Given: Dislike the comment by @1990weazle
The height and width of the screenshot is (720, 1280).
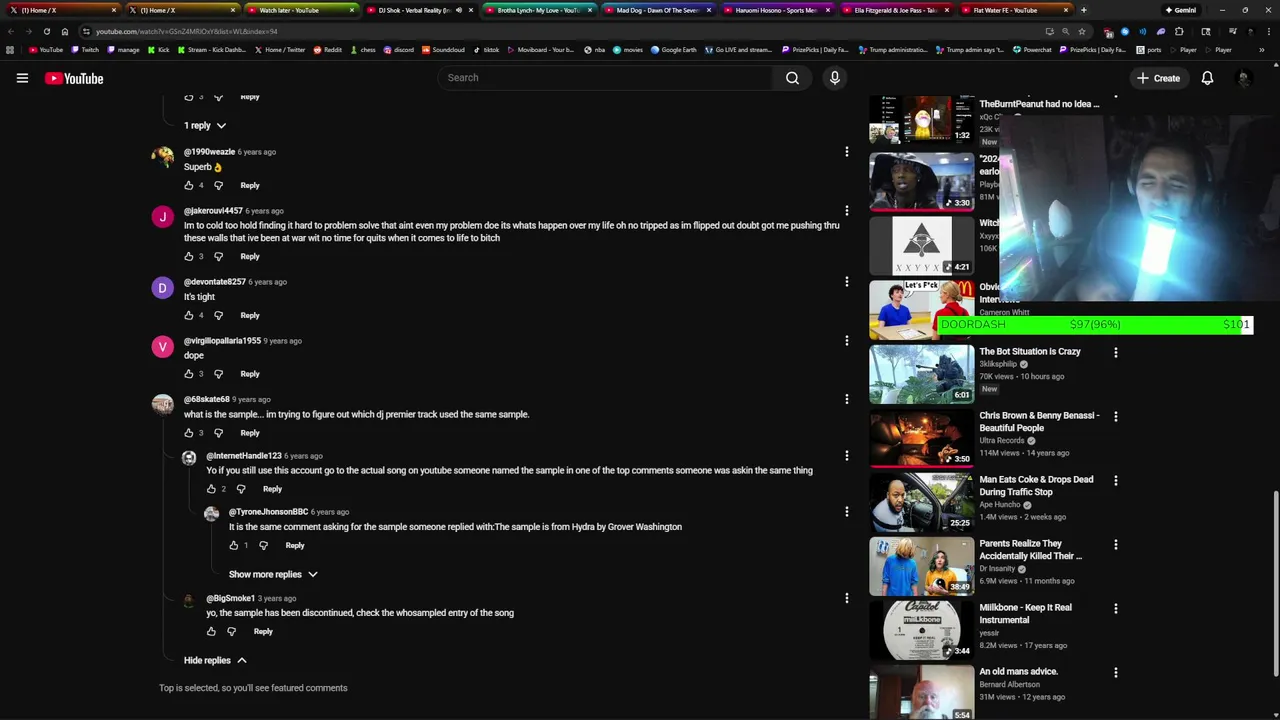Looking at the screenshot, I should click(x=218, y=185).
